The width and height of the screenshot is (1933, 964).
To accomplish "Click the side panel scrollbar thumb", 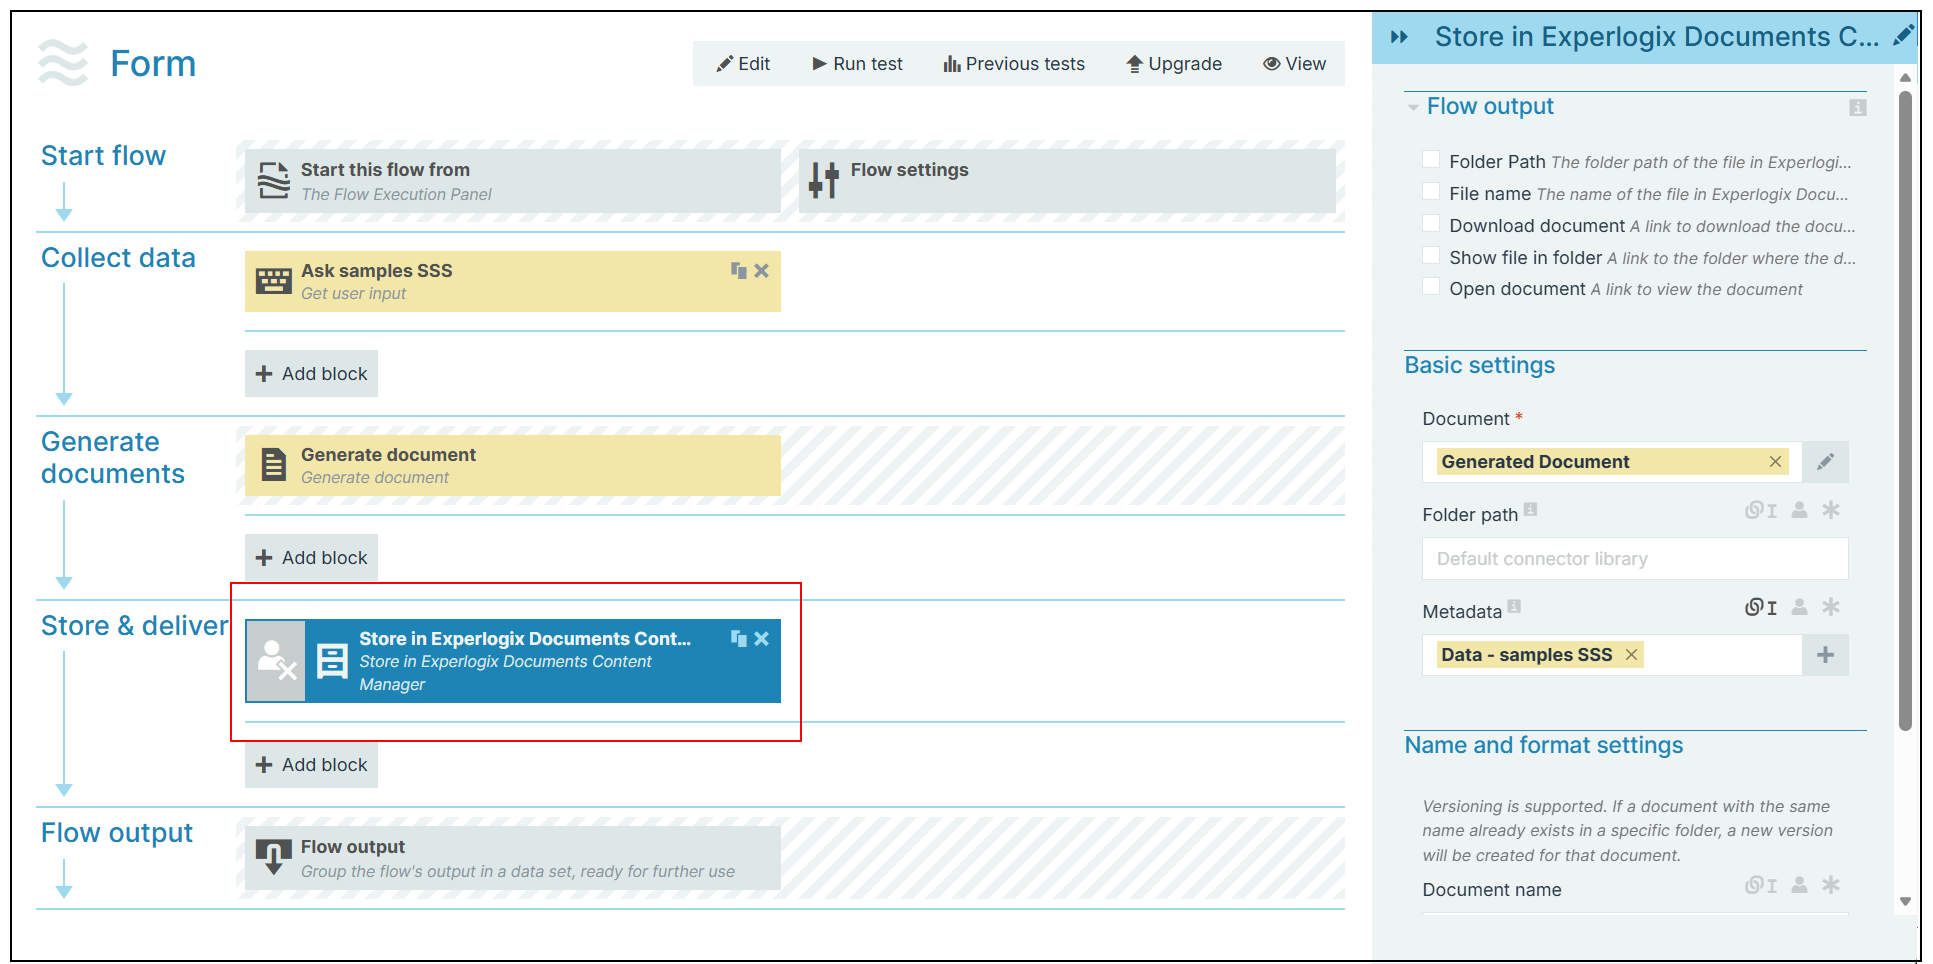I will (1905, 410).
